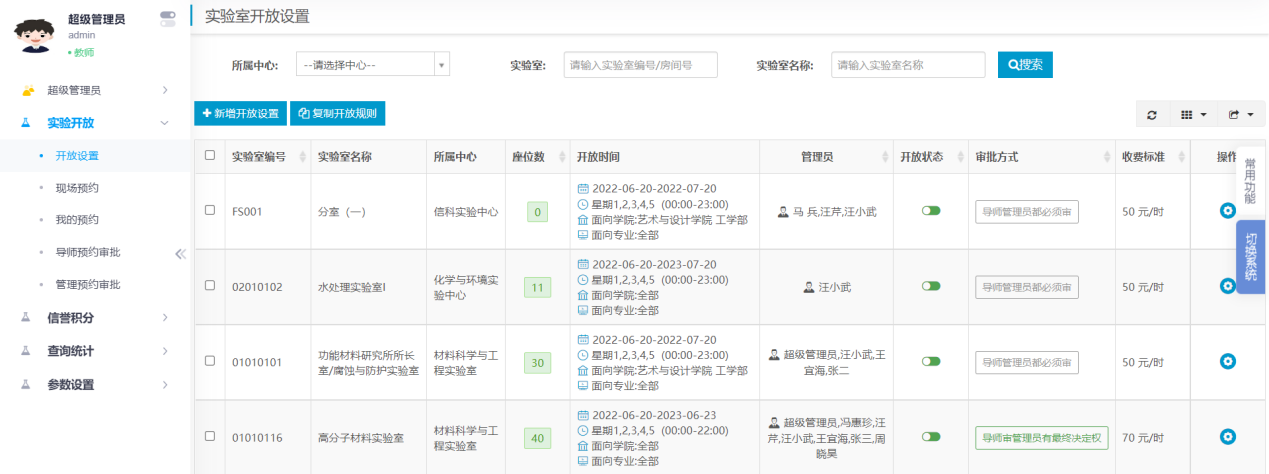Toggle open status for lab FS001
The image size is (1269, 474).
[x=931, y=211]
